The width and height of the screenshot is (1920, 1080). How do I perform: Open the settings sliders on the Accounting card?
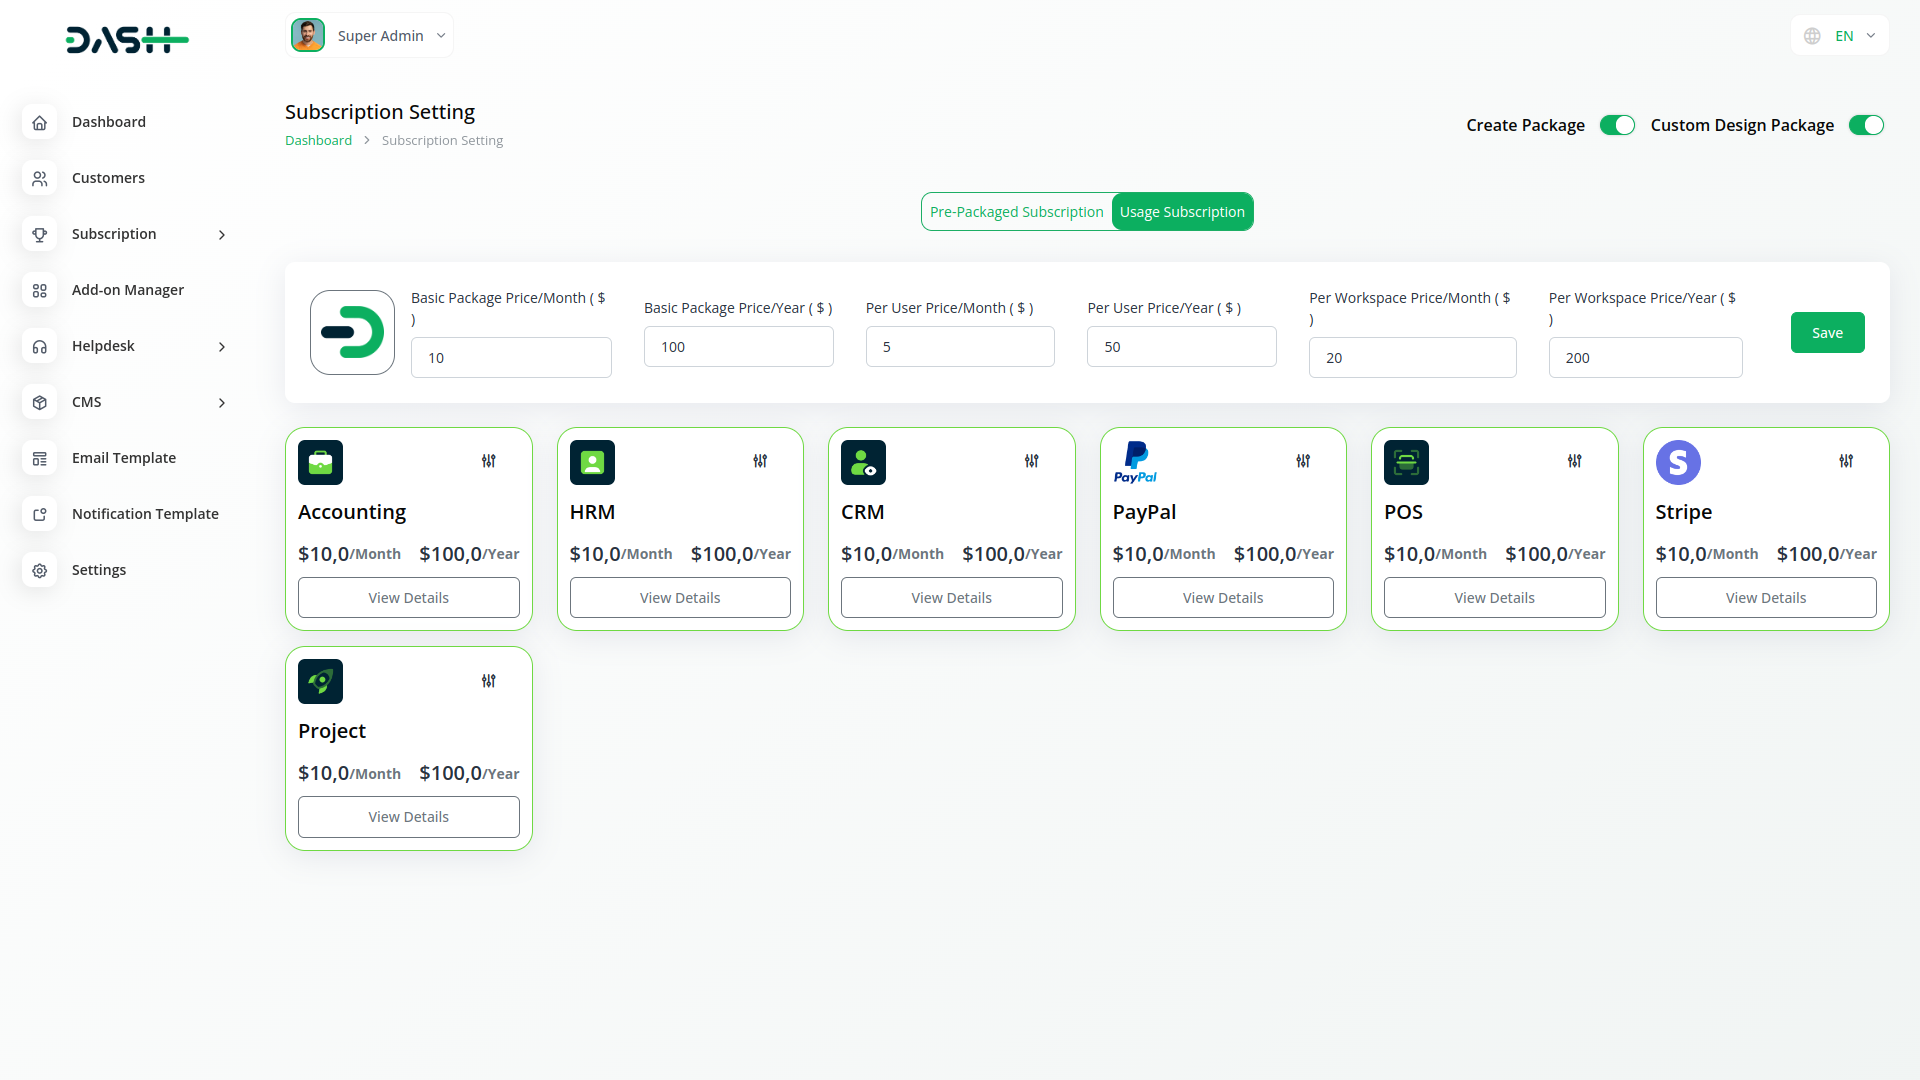pyautogui.click(x=489, y=461)
